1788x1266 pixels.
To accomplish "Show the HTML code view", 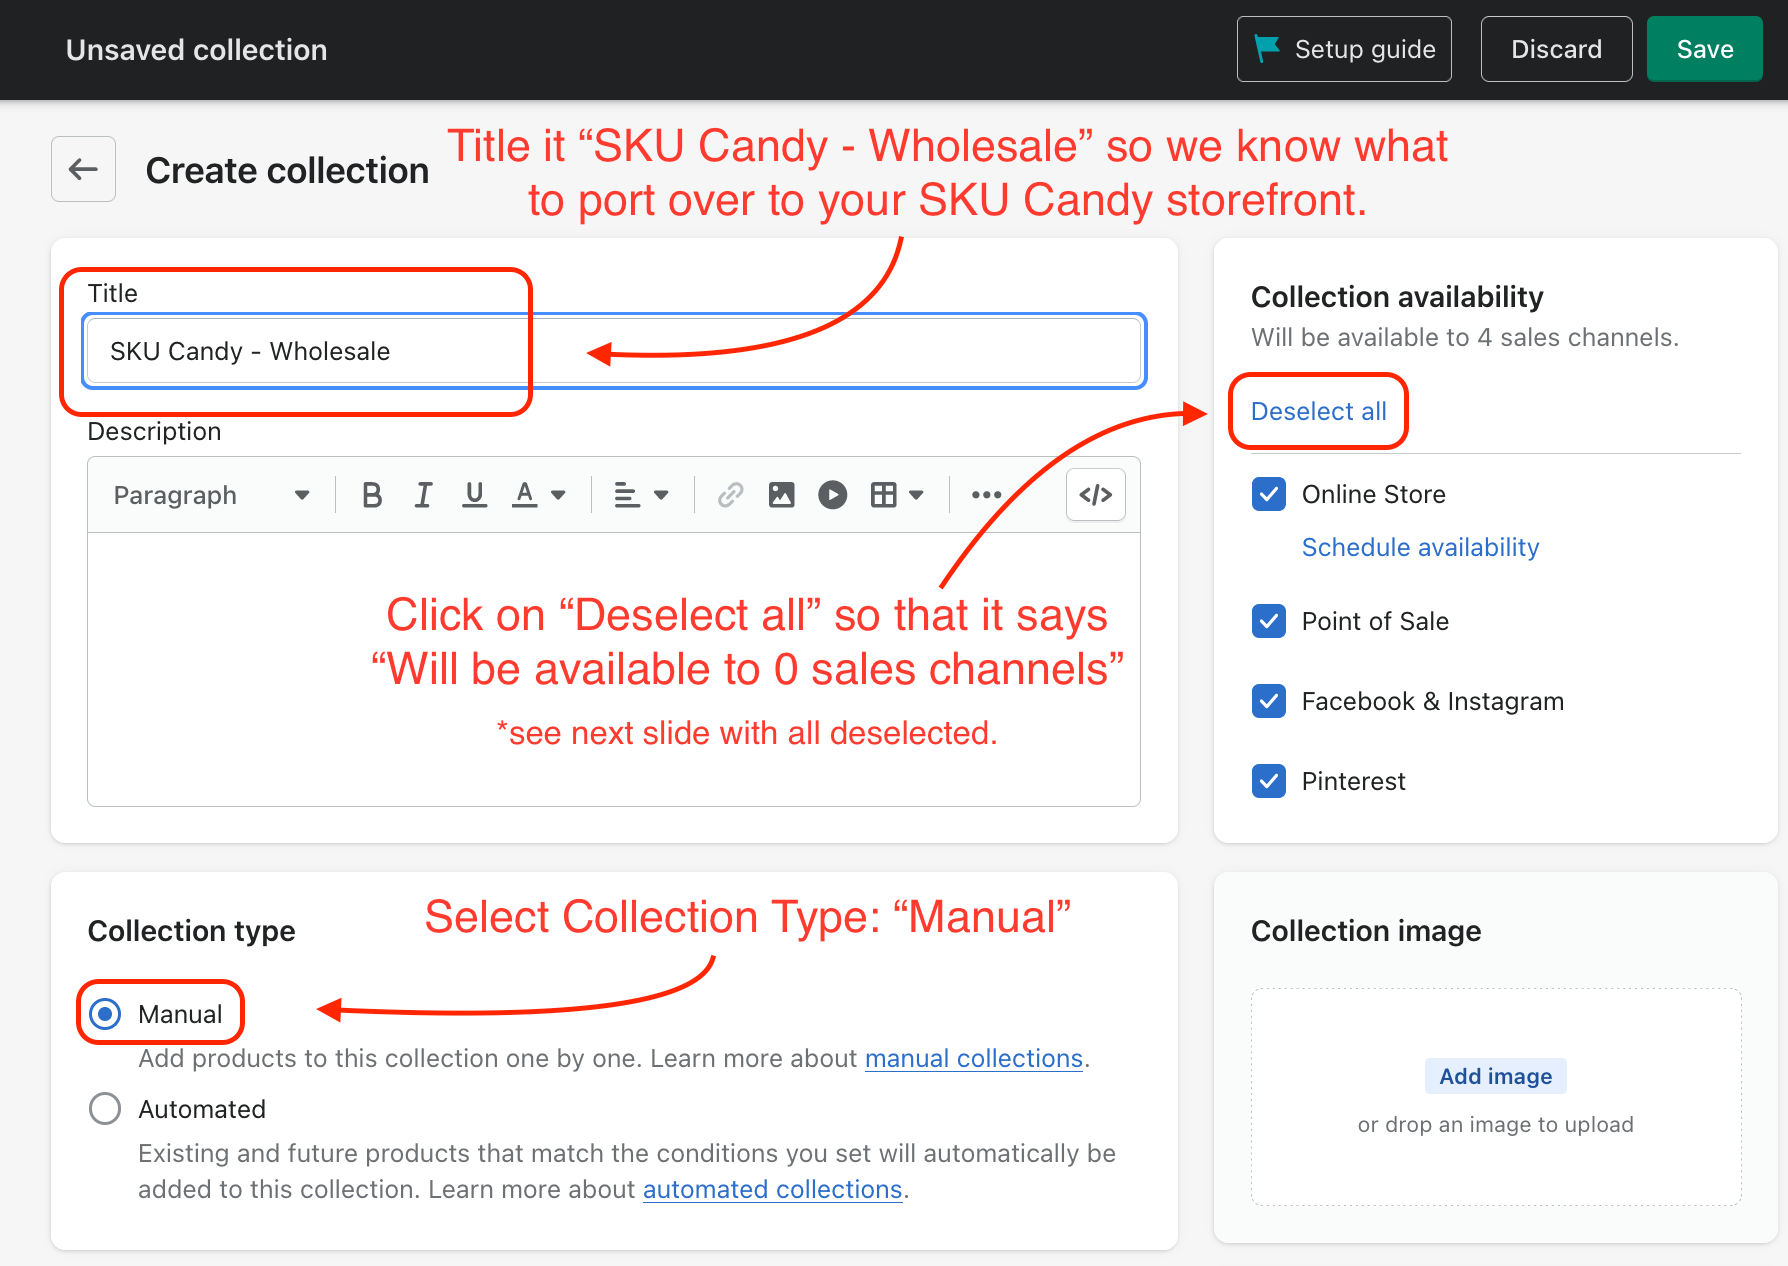I will [1096, 495].
